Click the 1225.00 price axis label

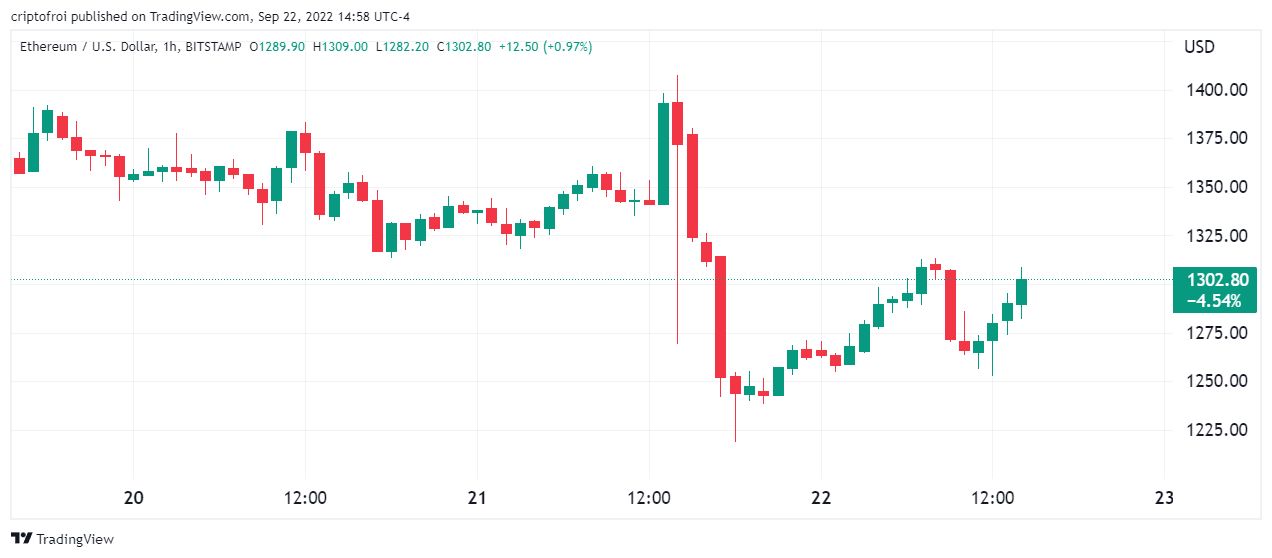point(1215,430)
